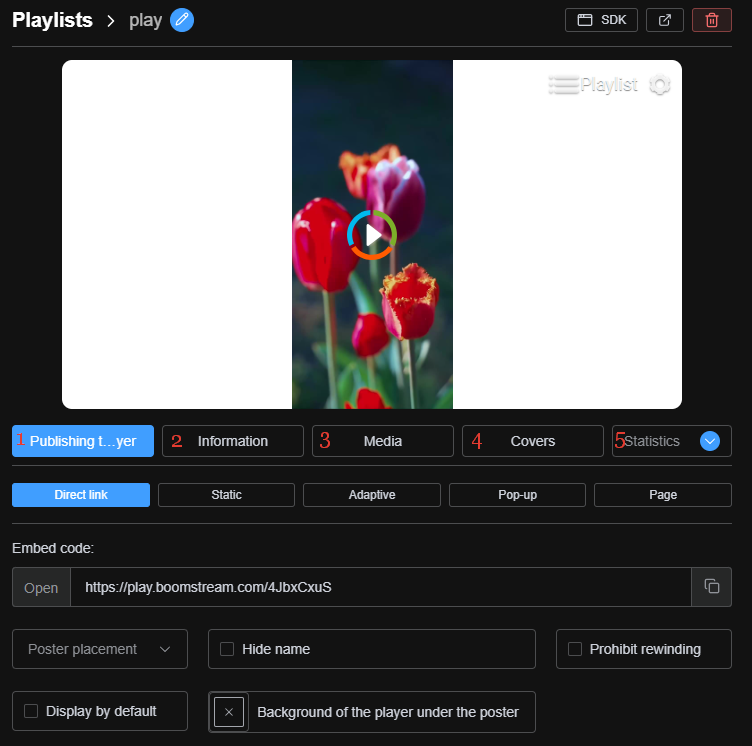Image resolution: width=752 pixels, height=746 pixels.
Task: Play the tulip video
Action: 372,235
